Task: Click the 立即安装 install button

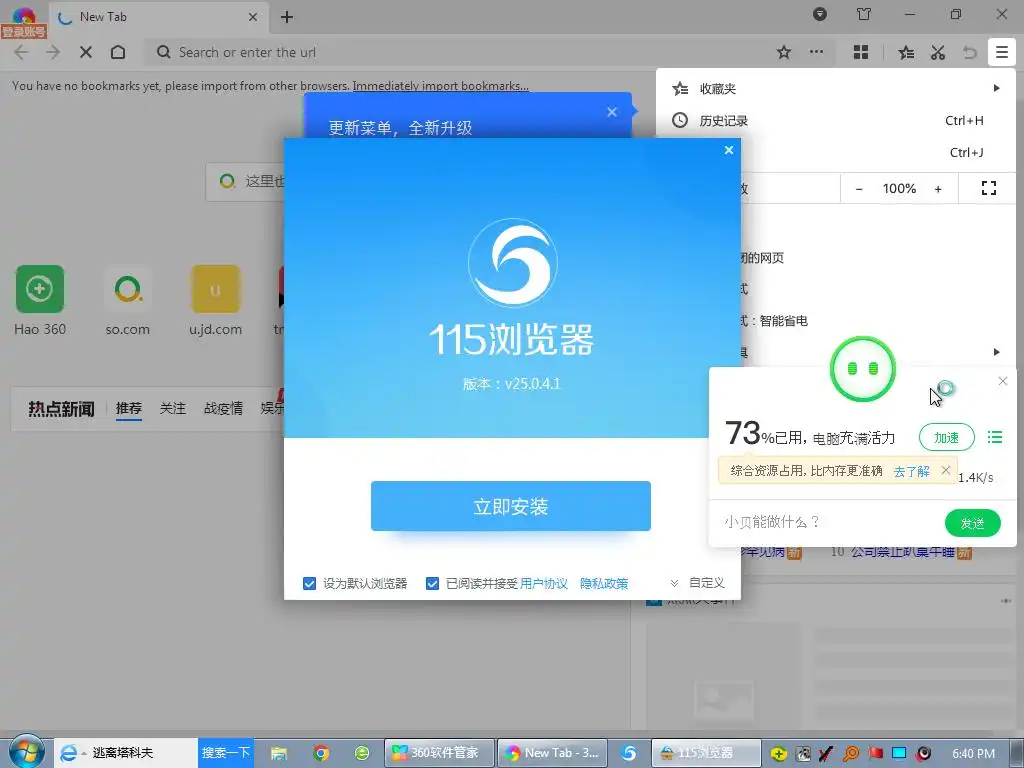Action: (x=511, y=506)
